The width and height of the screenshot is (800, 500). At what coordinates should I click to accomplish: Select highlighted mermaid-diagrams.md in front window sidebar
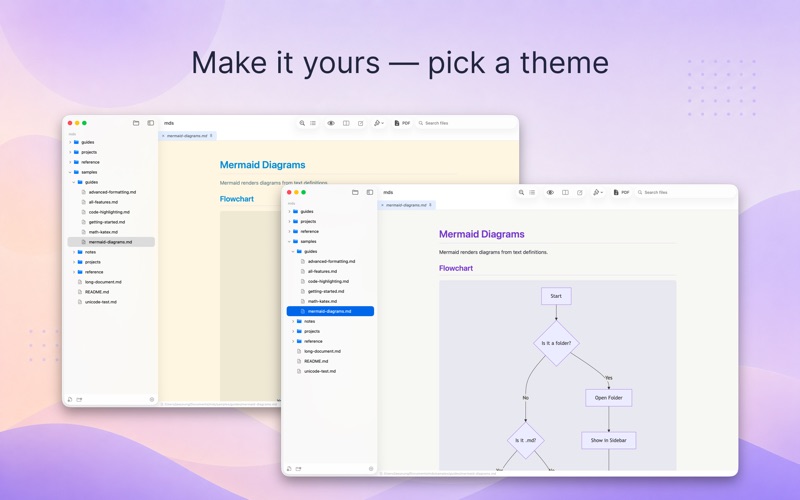pos(330,311)
